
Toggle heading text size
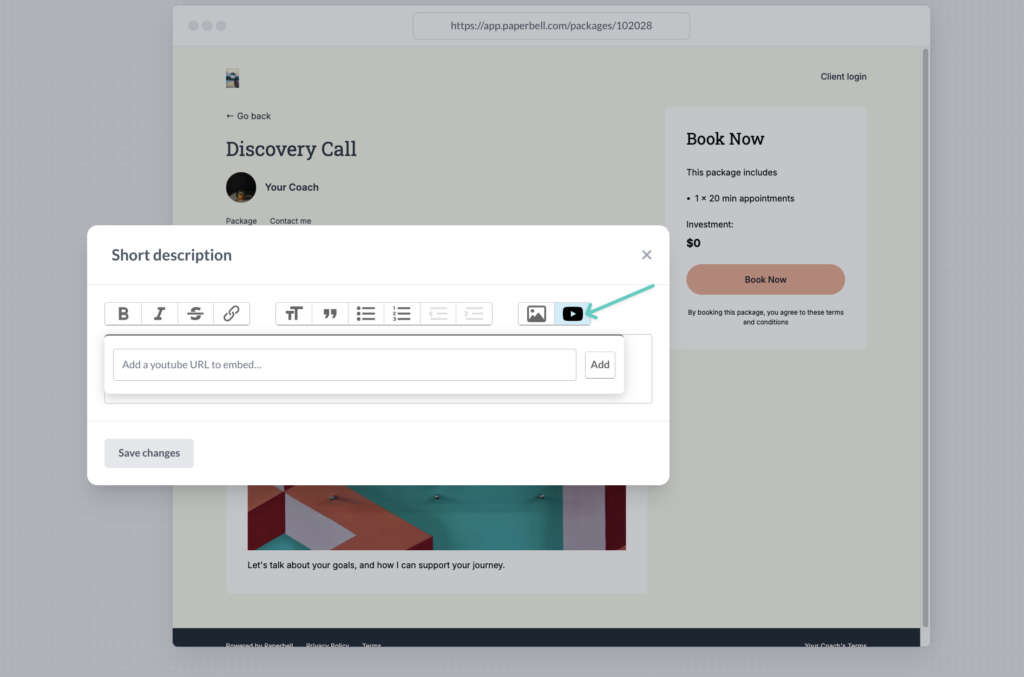click(294, 314)
